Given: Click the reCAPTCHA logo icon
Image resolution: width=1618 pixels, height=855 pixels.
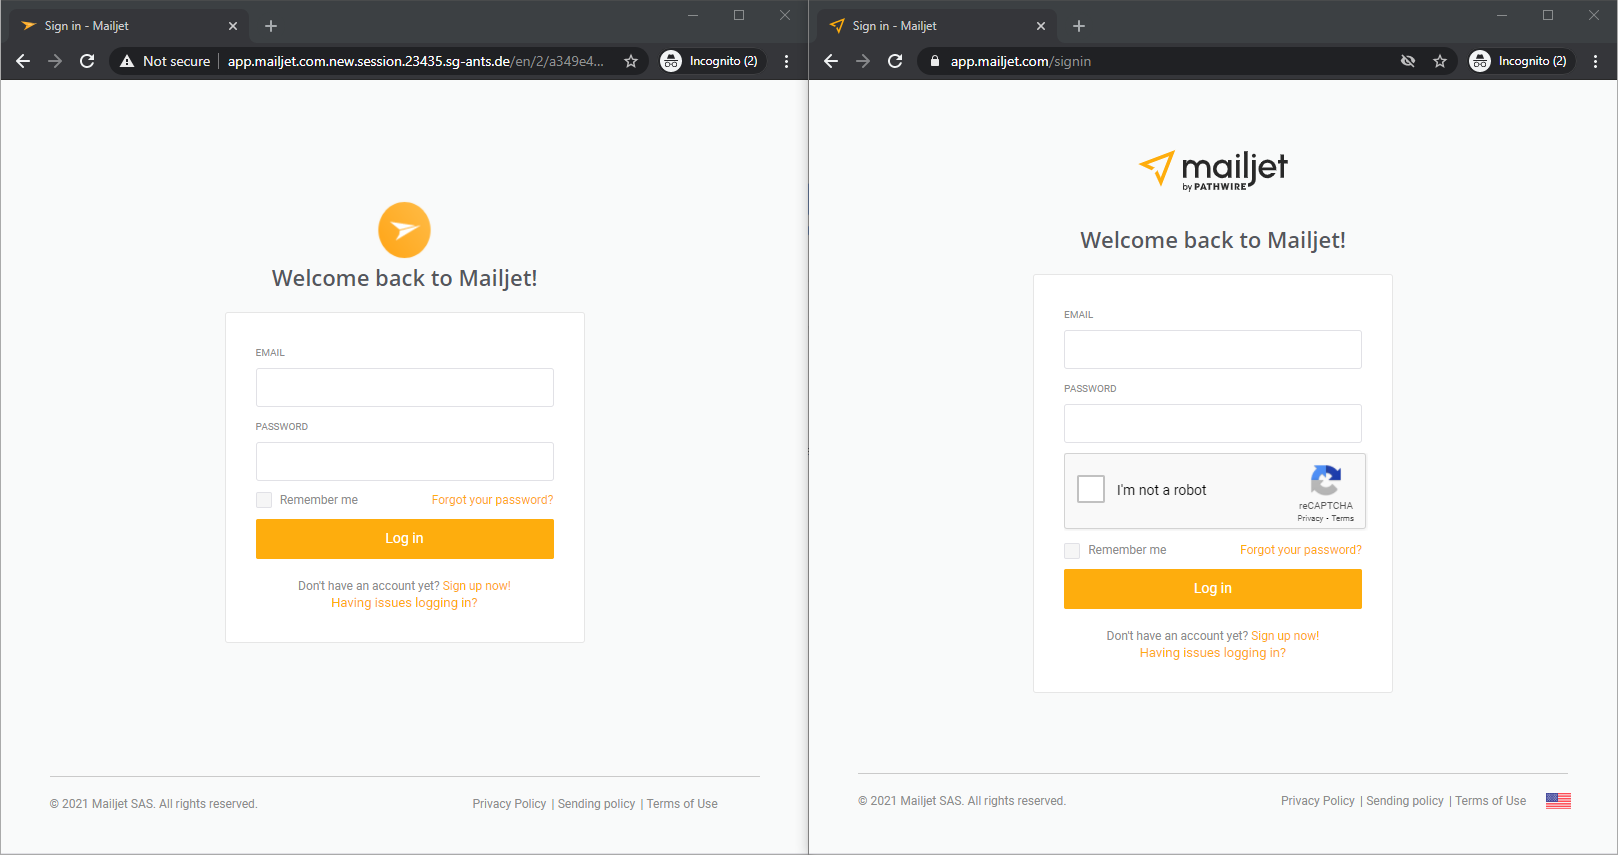Looking at the screenshot, I should (1326, 480).
